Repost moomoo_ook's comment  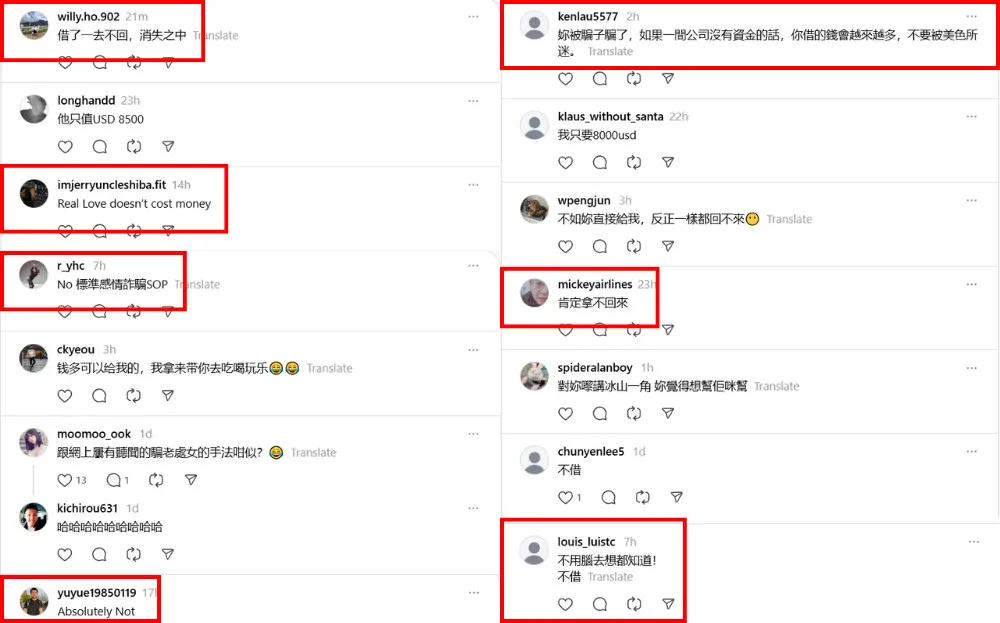(156, 480)
